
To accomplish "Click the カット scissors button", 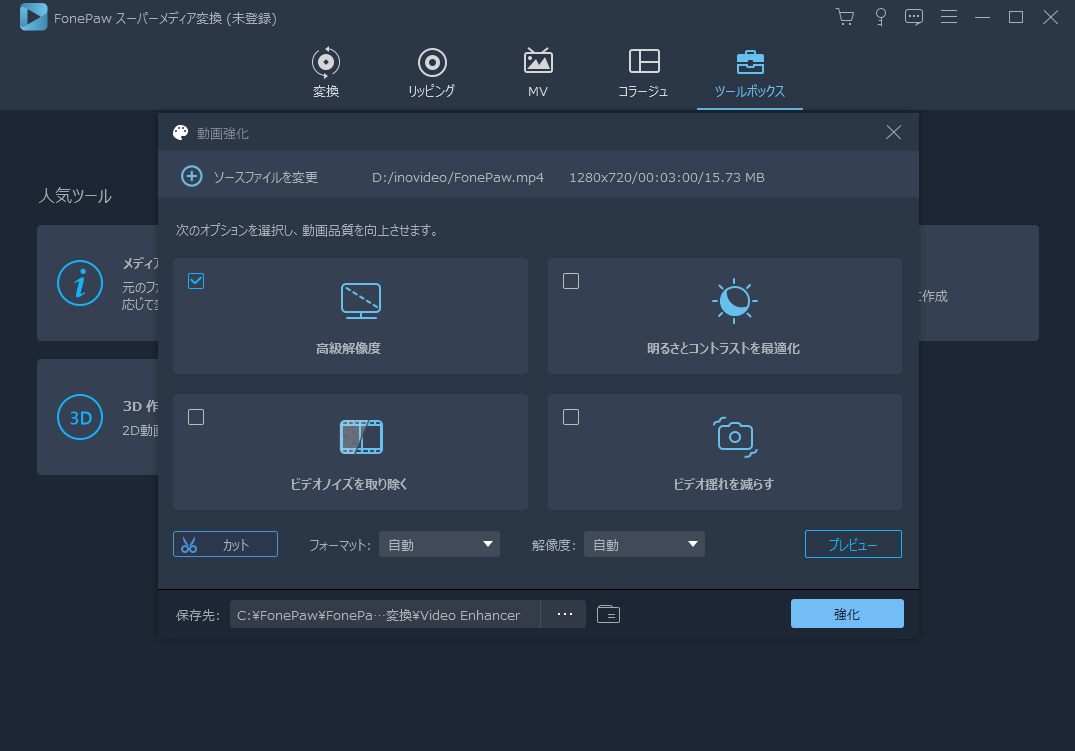I will 226,545.
